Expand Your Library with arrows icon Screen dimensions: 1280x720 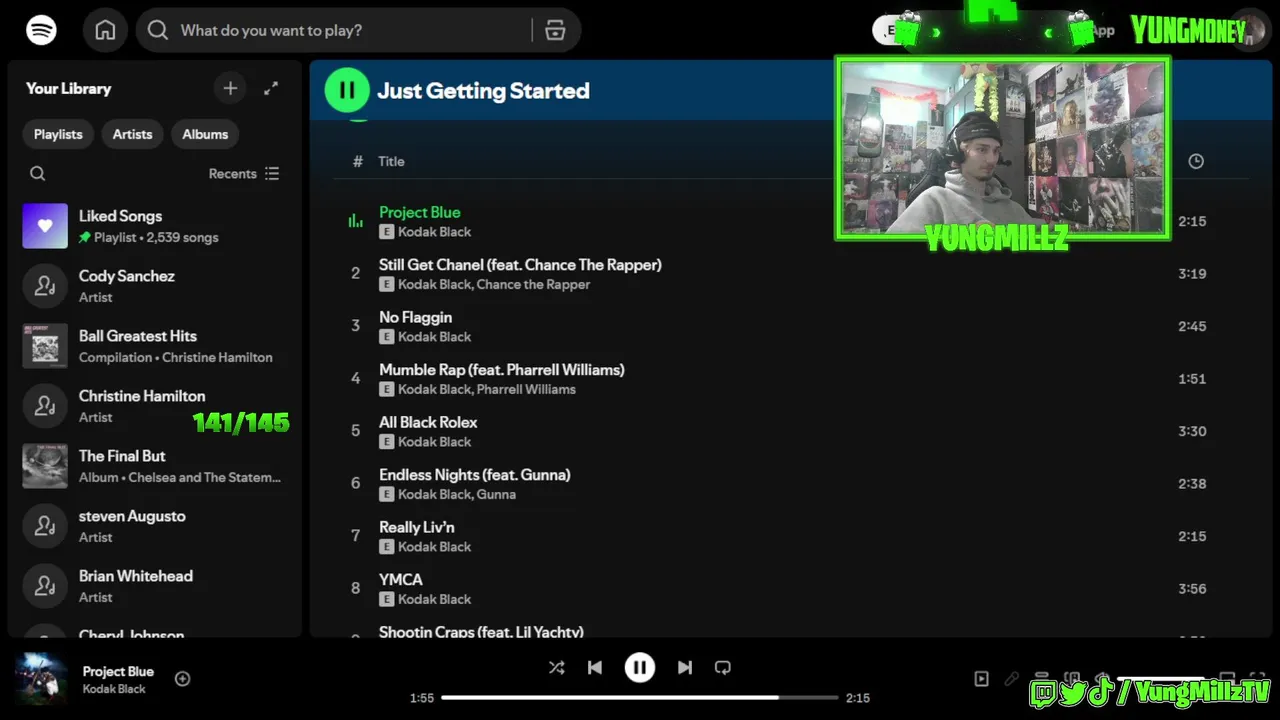click(x=271, y=88)
